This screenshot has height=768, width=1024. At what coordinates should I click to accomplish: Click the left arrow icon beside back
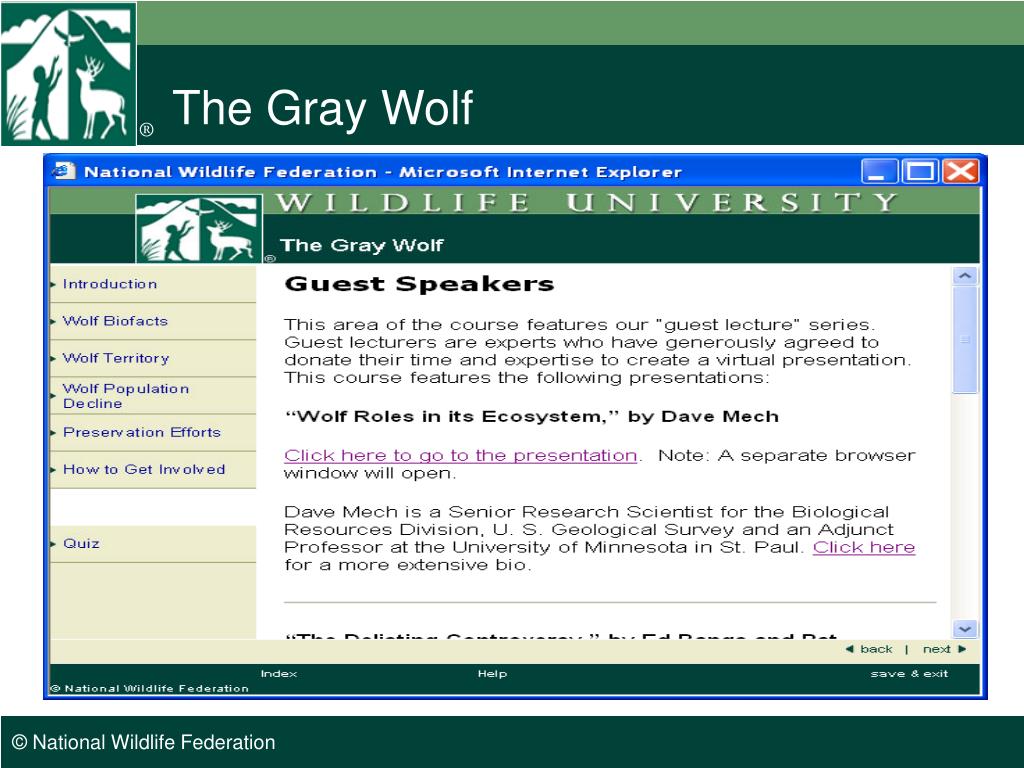point(850,649)
